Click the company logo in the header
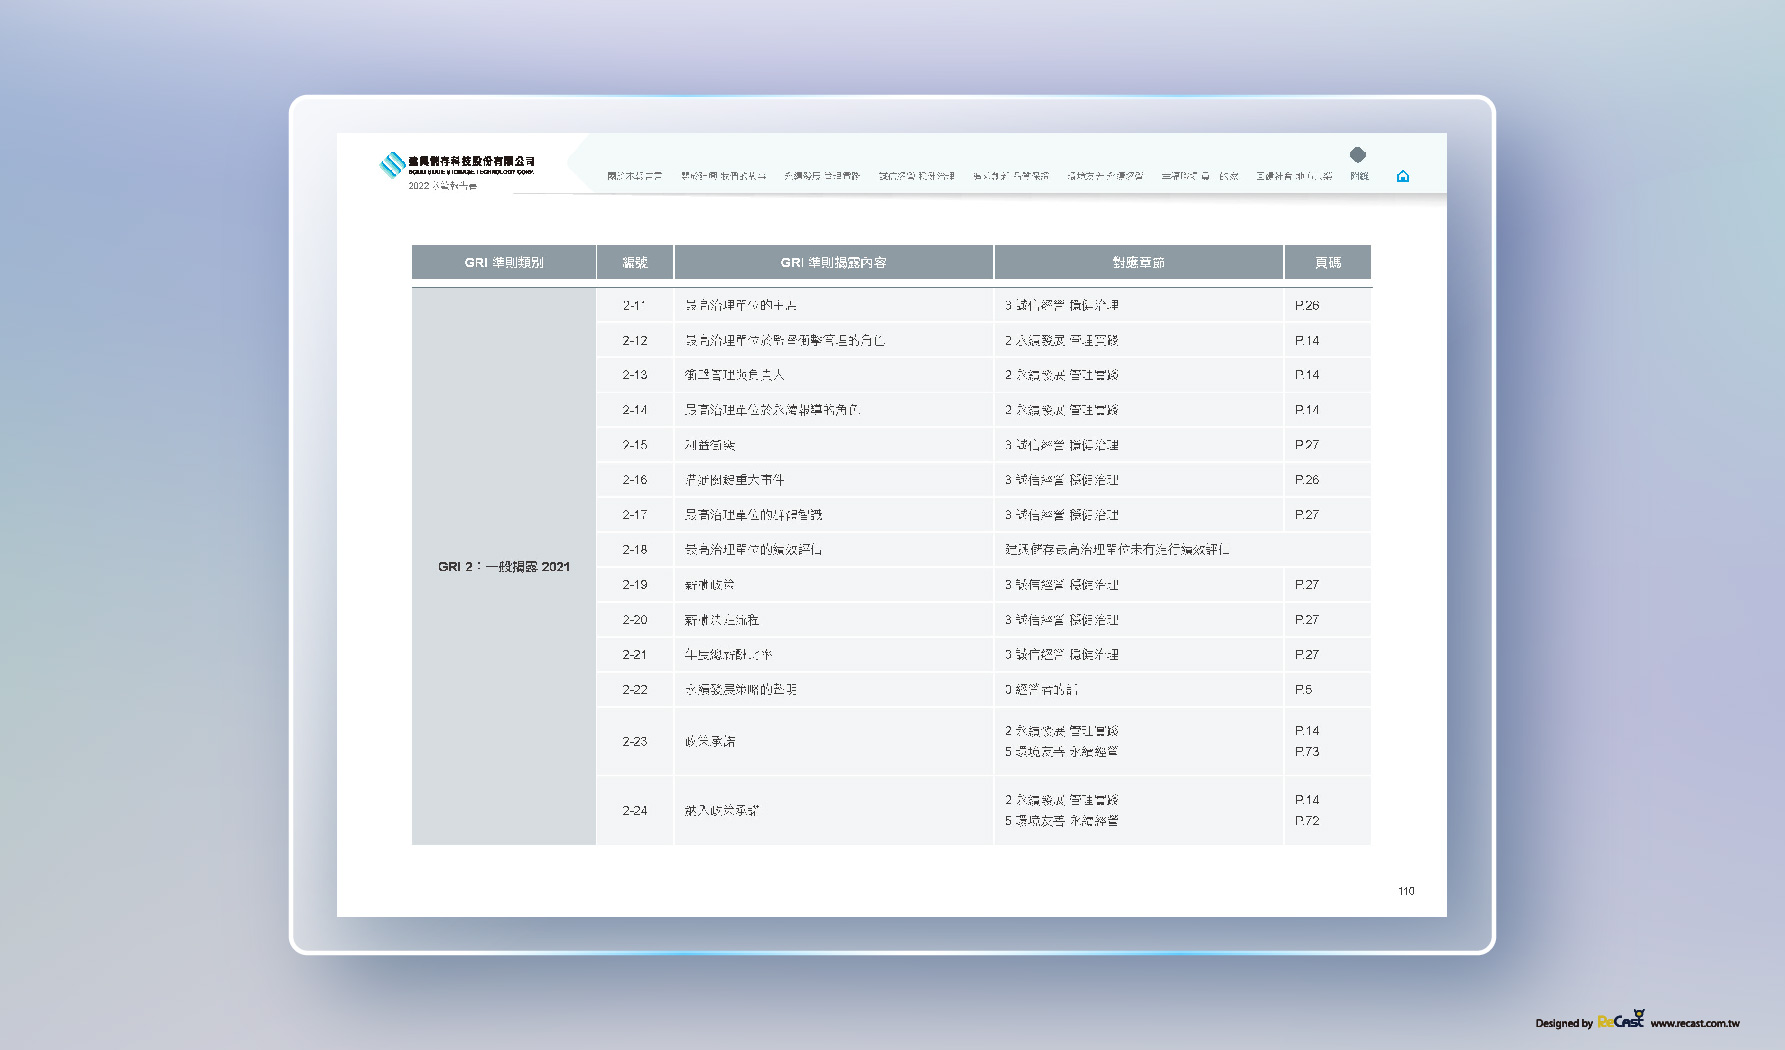 pyautogui.click(x=457, y=164)
